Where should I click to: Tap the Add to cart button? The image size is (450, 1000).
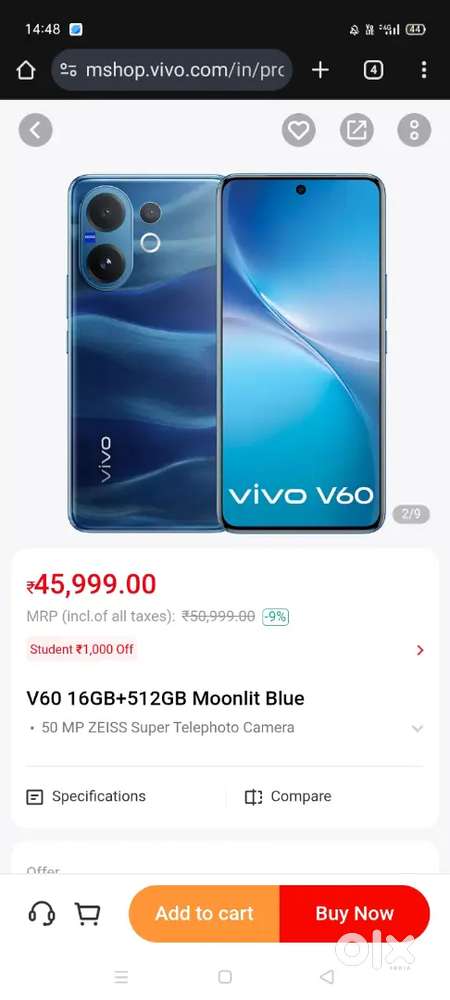204,914
